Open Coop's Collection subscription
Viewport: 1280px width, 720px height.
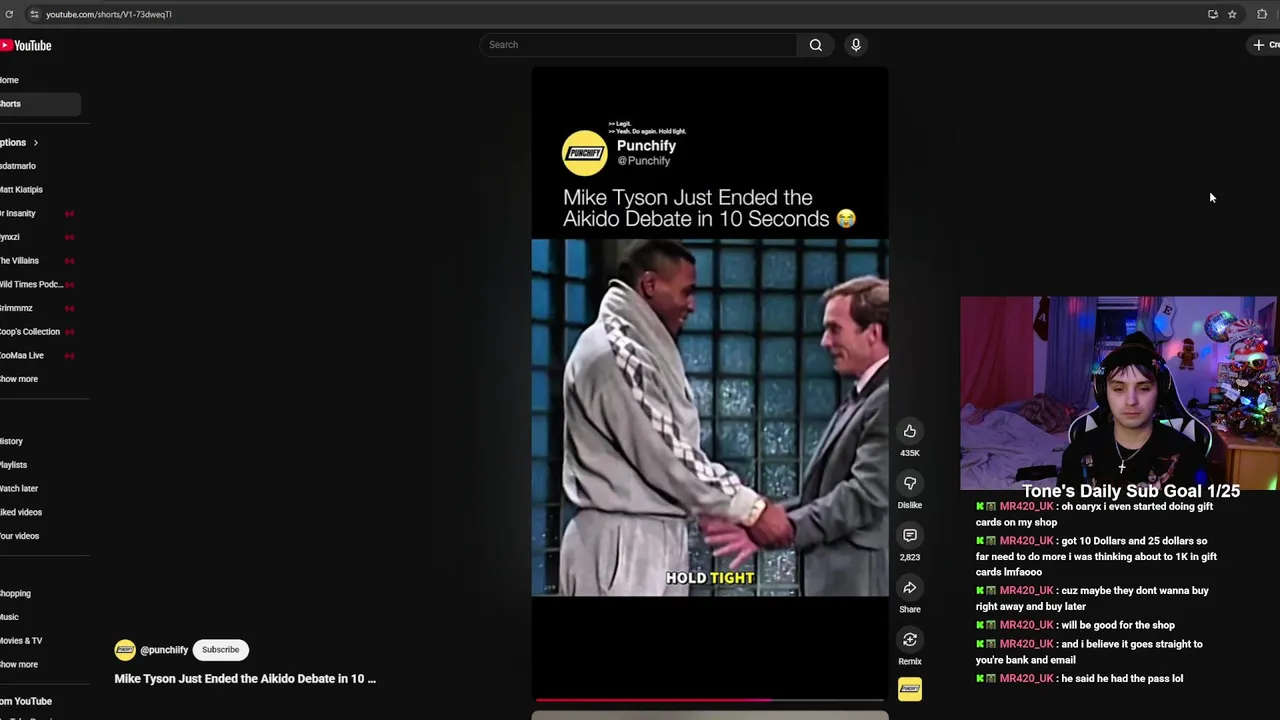point(30,332)
